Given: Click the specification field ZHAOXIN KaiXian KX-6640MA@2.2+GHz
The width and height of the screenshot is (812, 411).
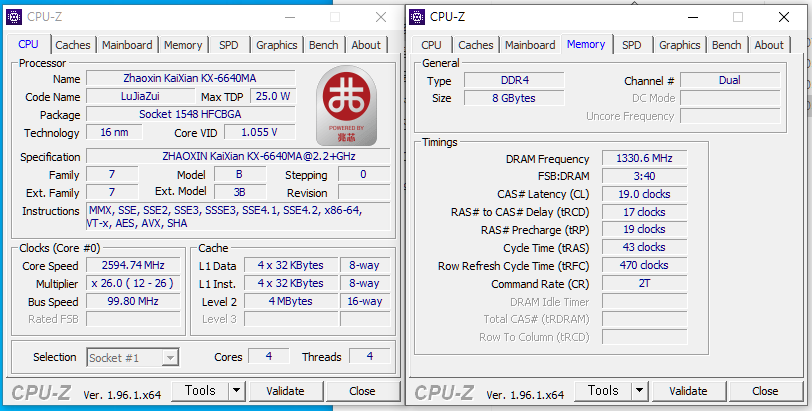Looking at the screenshot, I should coord(238,156).
